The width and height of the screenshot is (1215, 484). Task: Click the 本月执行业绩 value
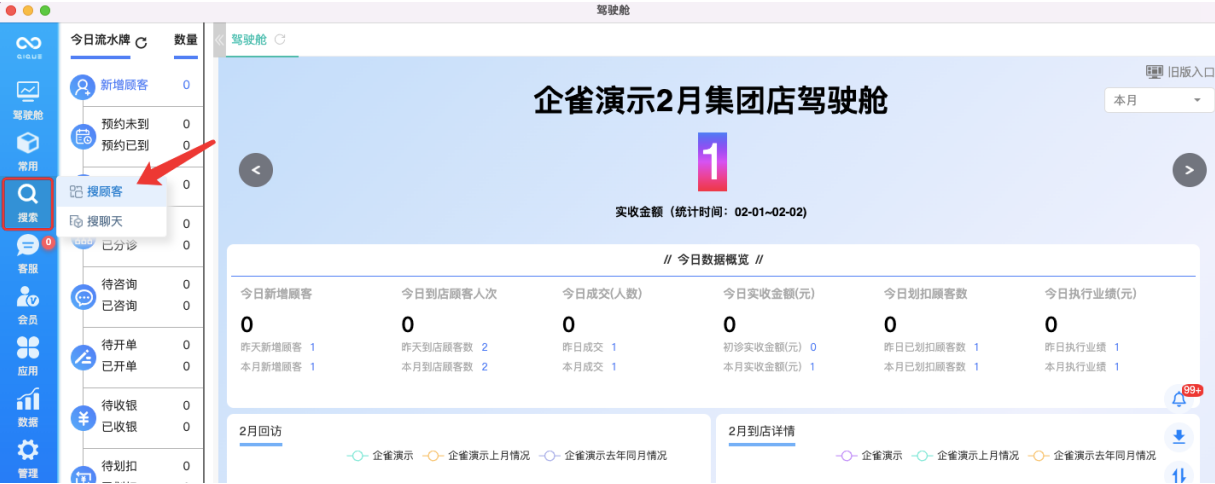click(x=1117, y=367)
